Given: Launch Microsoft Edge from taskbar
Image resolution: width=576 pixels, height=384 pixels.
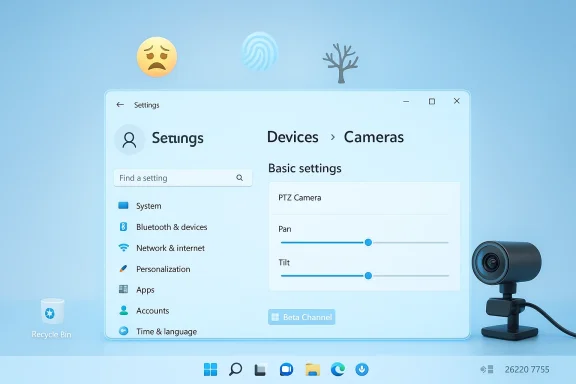Looking at the screenshot, I should click(x=338, y=369).
